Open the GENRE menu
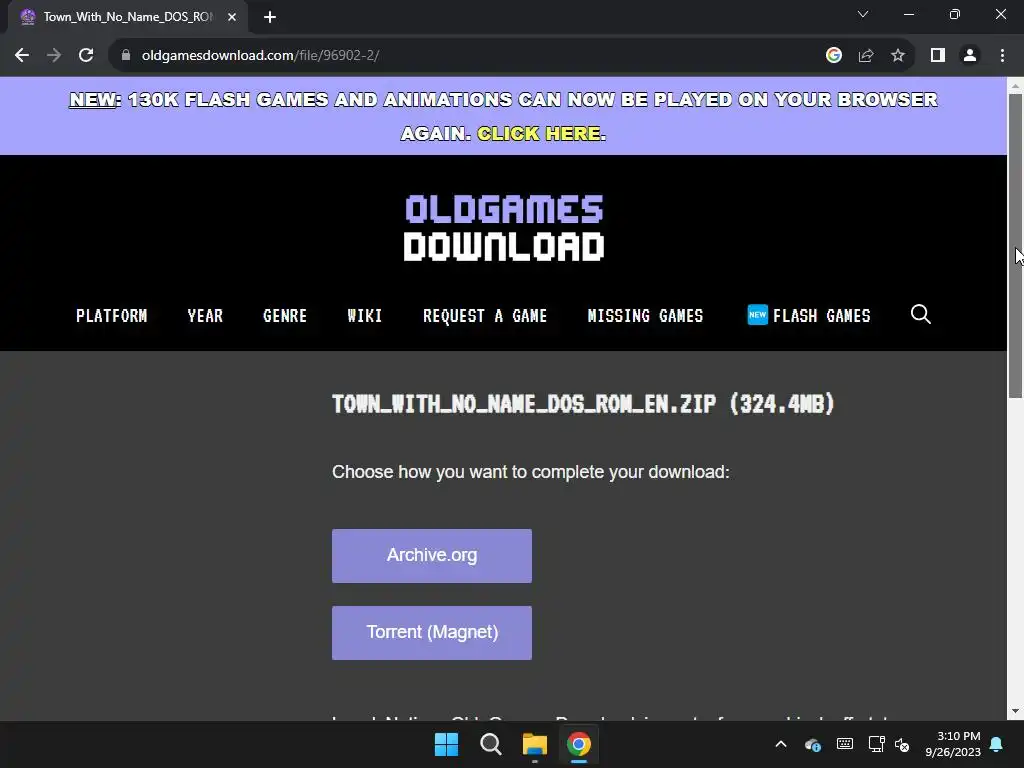The image size is (1024, 768). click(x=285, y=316)
